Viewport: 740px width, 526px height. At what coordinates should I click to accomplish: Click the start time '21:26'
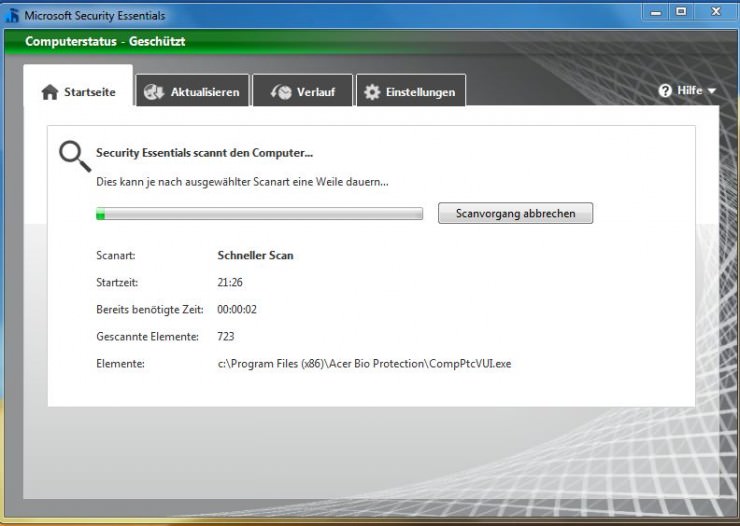[230, 282]
